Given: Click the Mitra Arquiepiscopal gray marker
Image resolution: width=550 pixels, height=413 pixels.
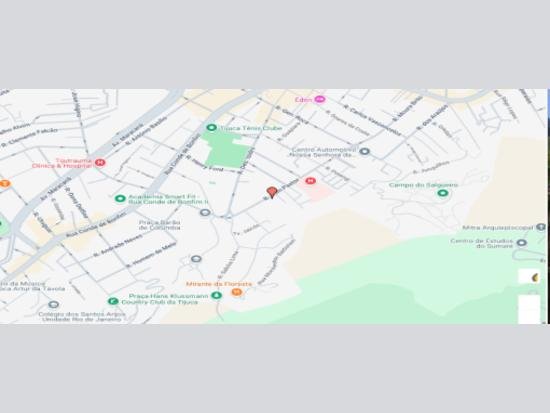Looking at the screenshot, I should [541, 227].
